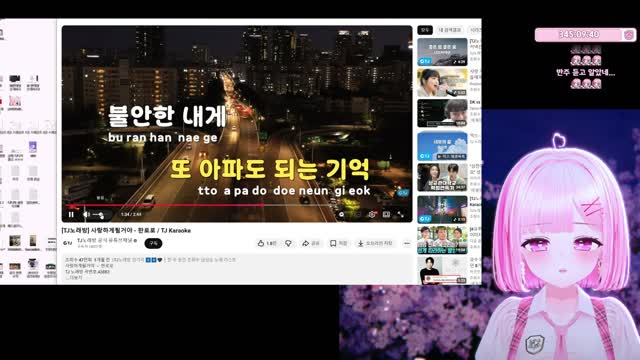The width and height of the screenshot is (640, 360).
Task: Dislike the video with the thumbs-down button
Action: (288, 243)
